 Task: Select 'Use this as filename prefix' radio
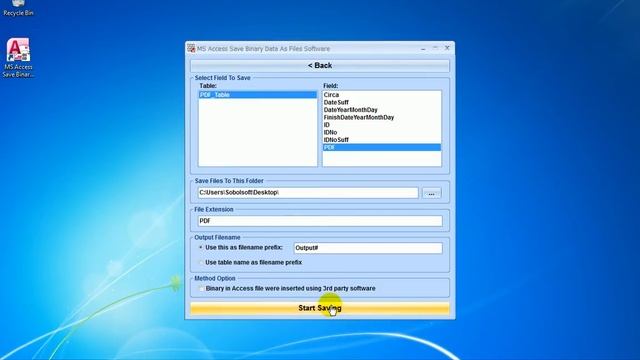pos(201,247)
